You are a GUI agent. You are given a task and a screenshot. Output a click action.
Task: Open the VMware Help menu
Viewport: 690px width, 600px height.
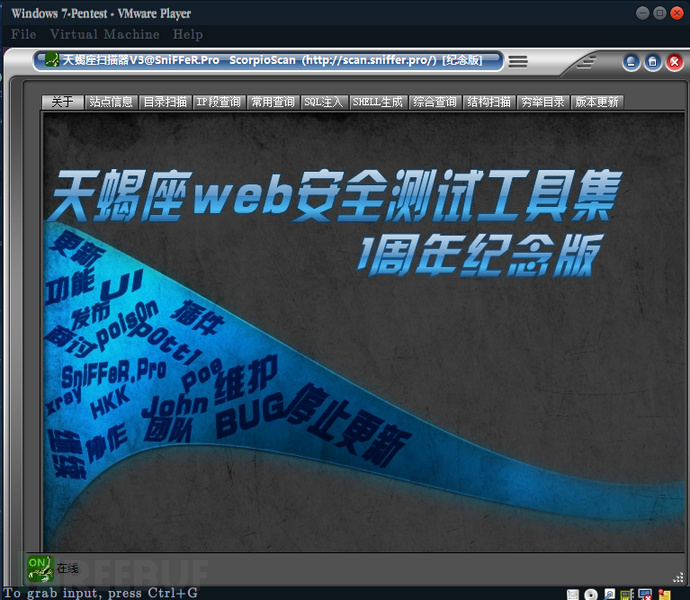(188, 34)
